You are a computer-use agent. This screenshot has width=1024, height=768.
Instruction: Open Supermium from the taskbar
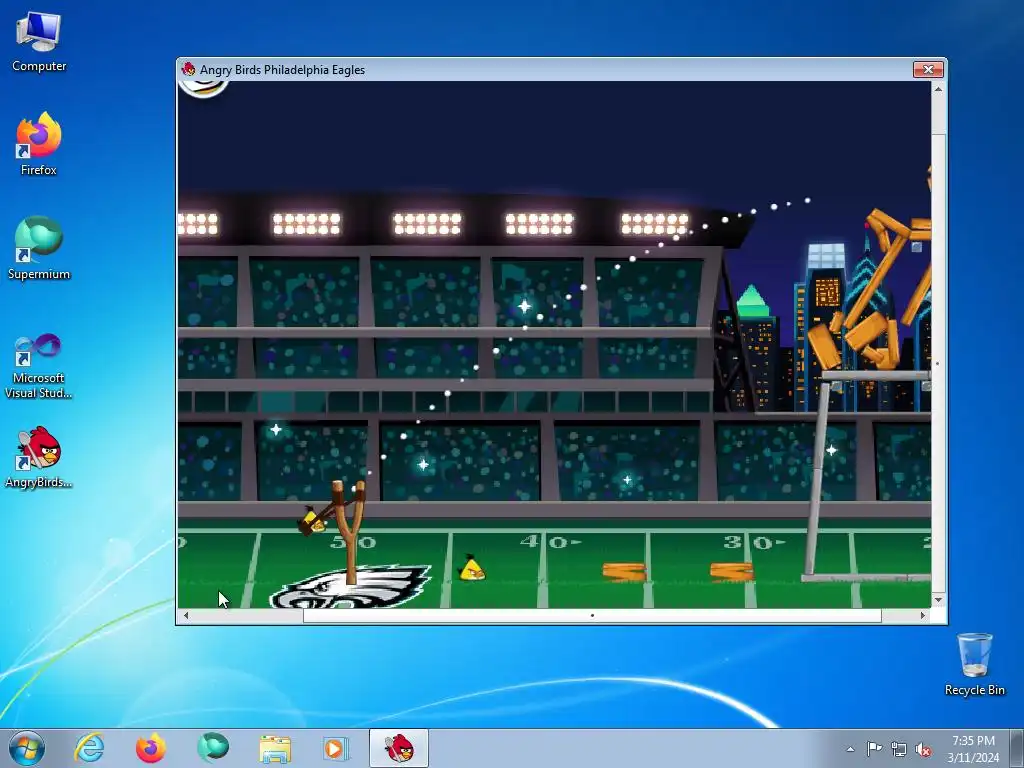pyautogui.click(x=213, y=748)
